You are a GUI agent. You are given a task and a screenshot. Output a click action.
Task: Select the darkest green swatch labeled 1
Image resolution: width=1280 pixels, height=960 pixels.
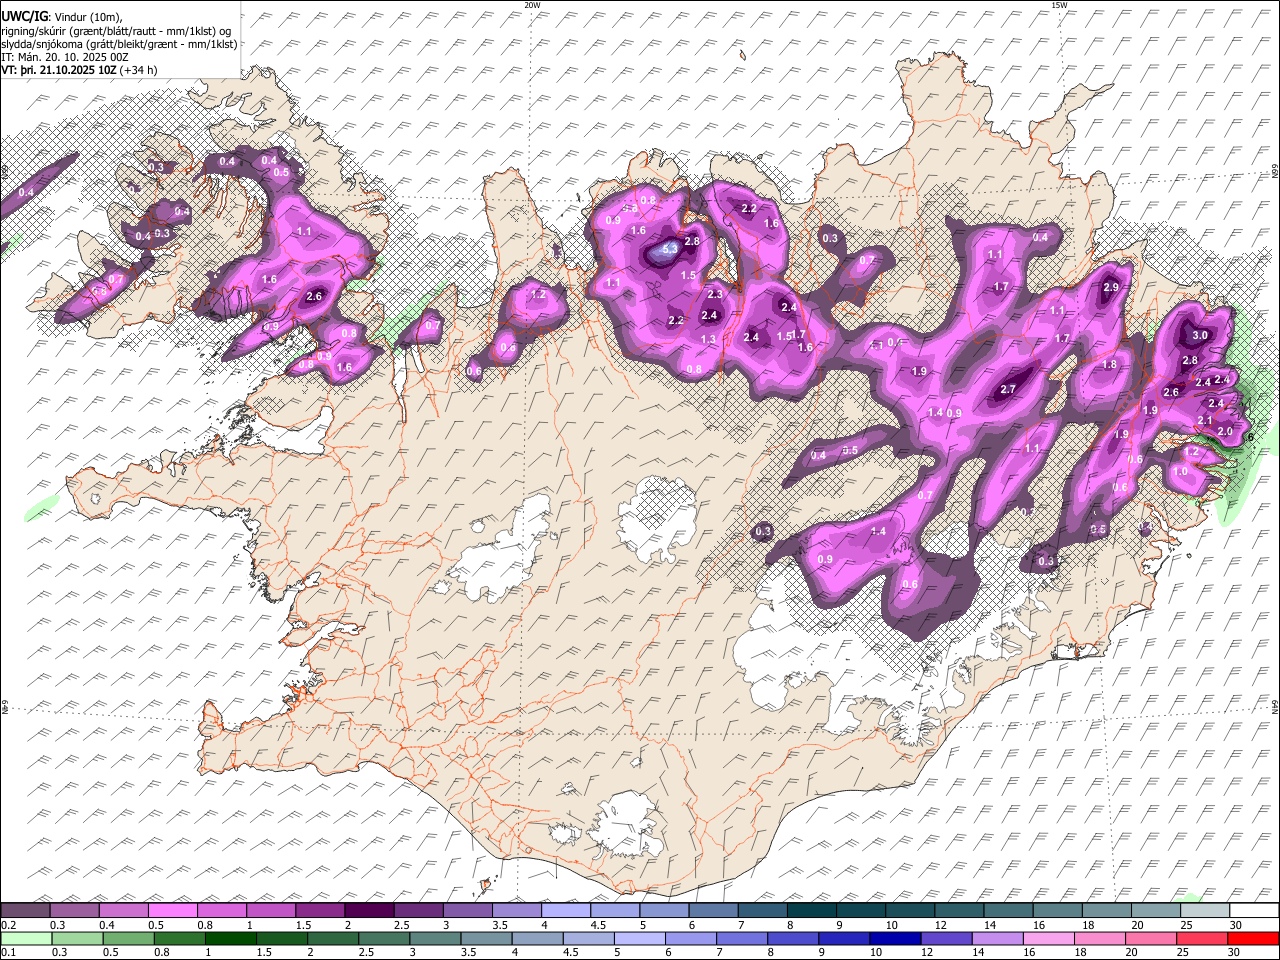click(230, 938)
